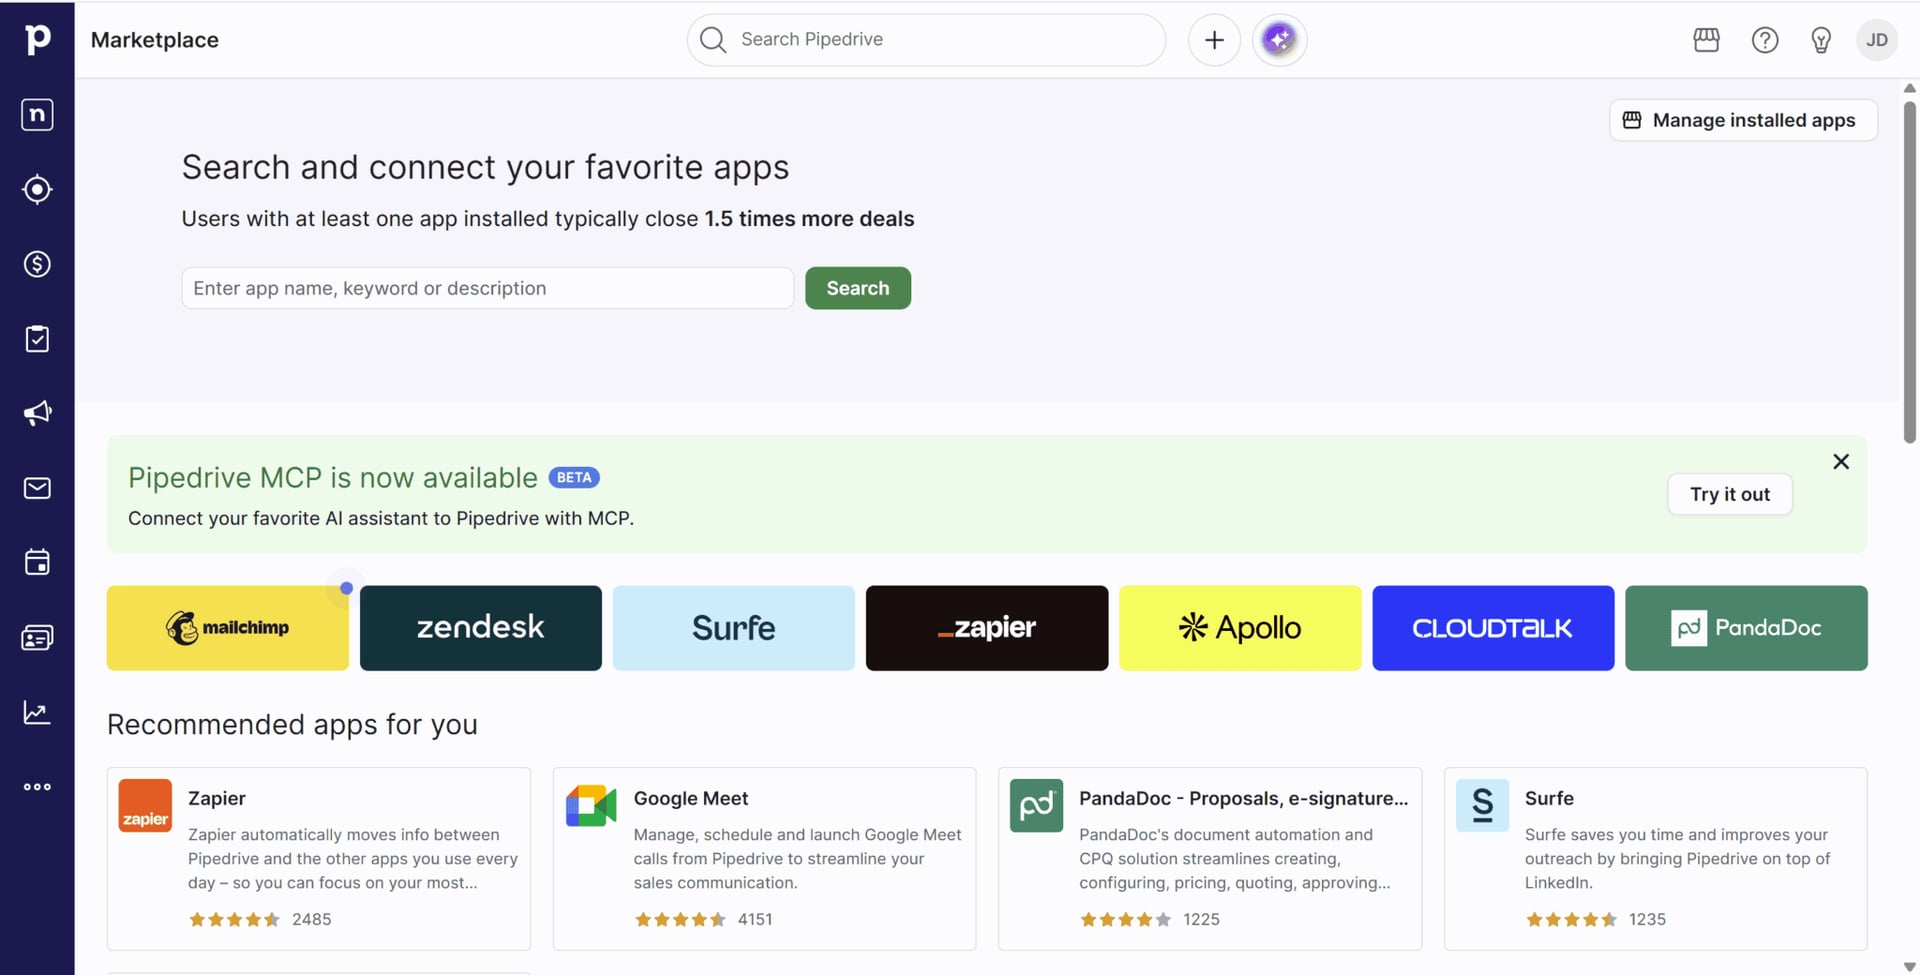Open the CloudTalk featured banner
The image size is (1920, 975).
pos(1493,628)
